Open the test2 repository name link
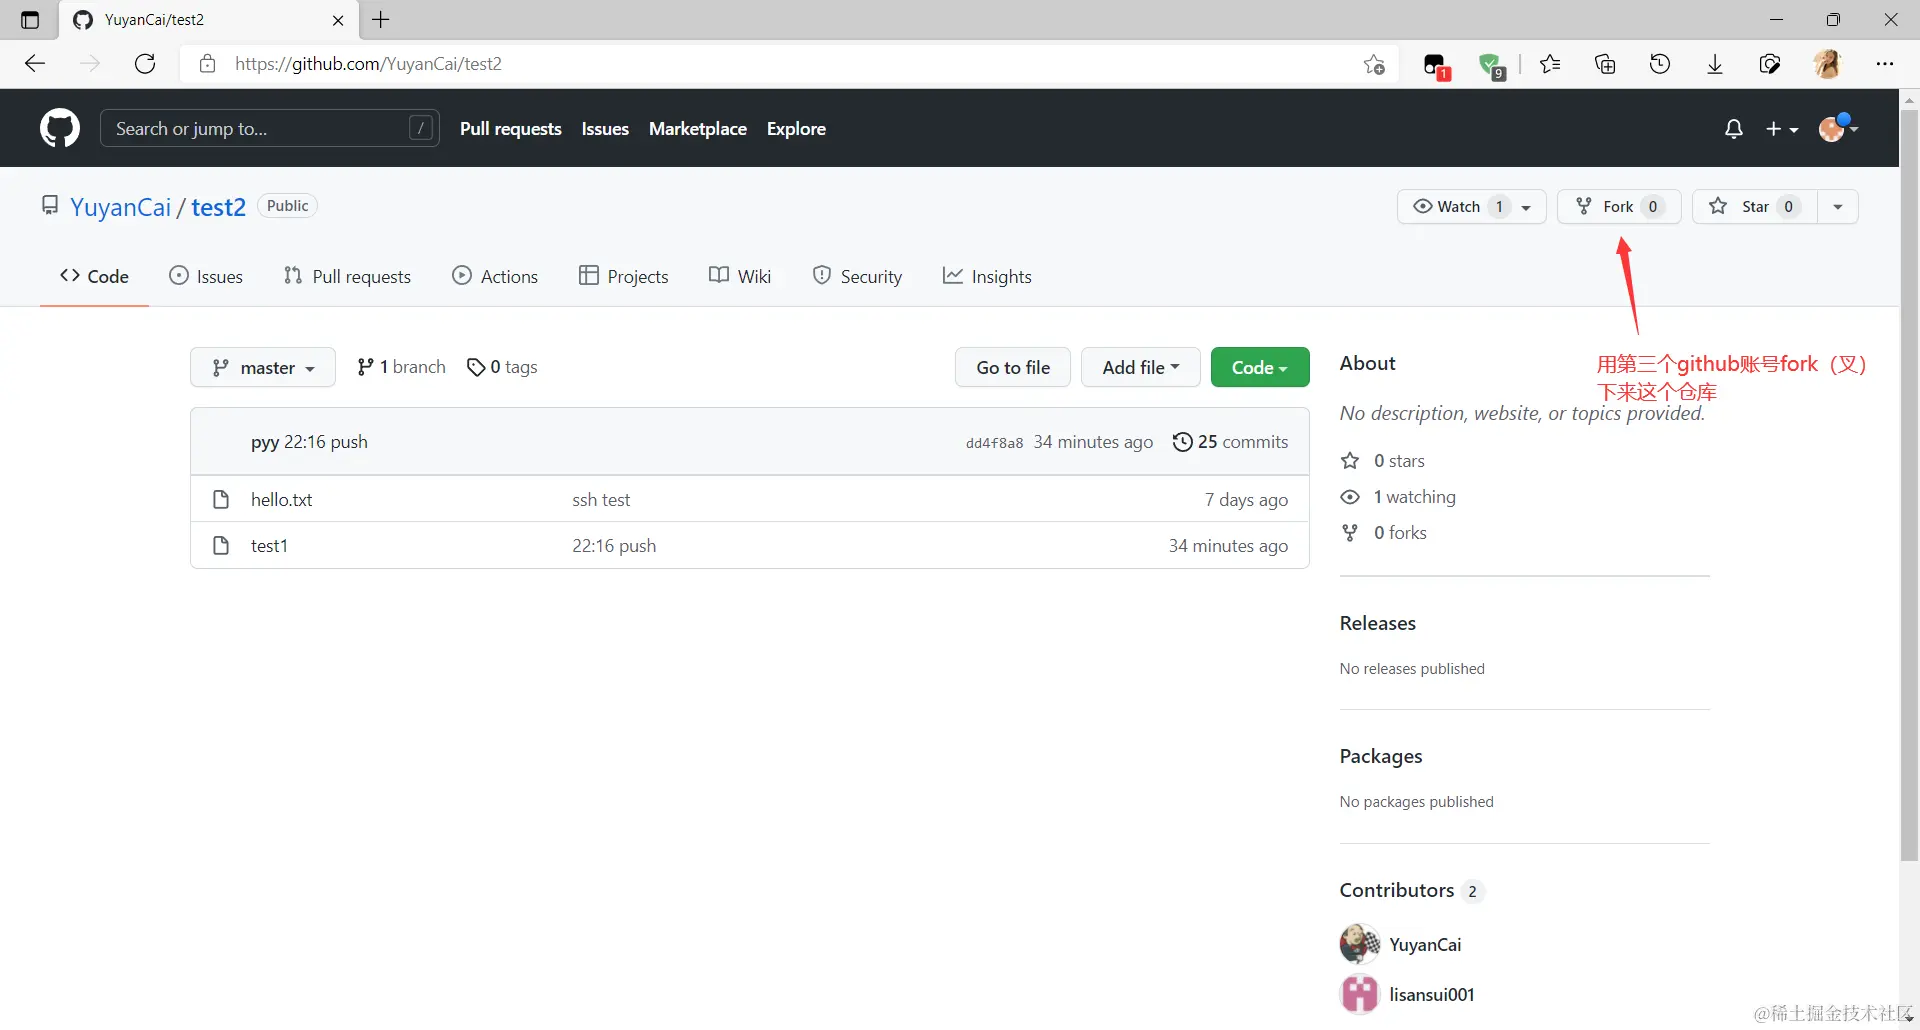 click(x=218, y=207)
